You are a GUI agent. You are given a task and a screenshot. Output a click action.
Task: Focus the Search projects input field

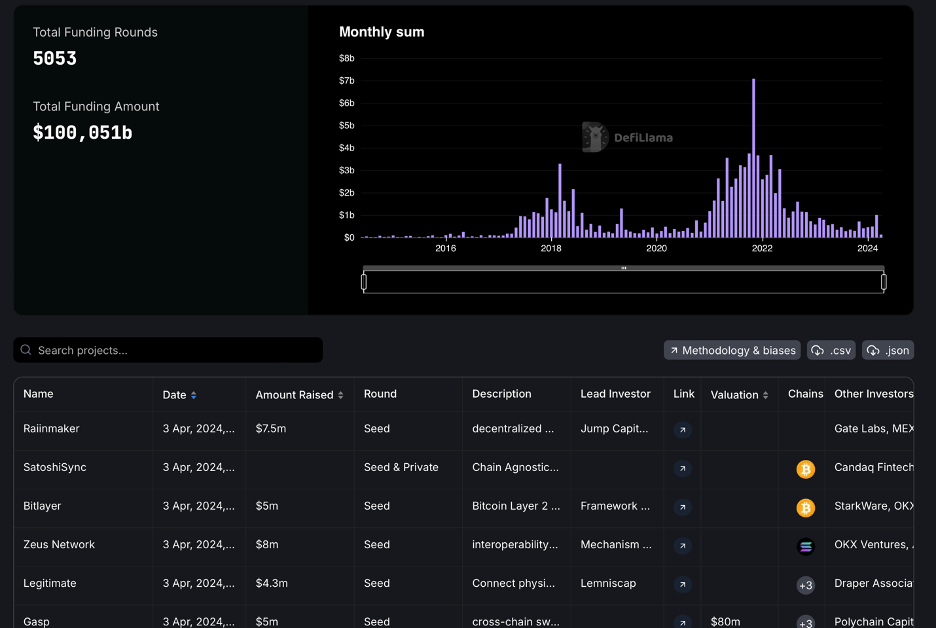(170, 350)
